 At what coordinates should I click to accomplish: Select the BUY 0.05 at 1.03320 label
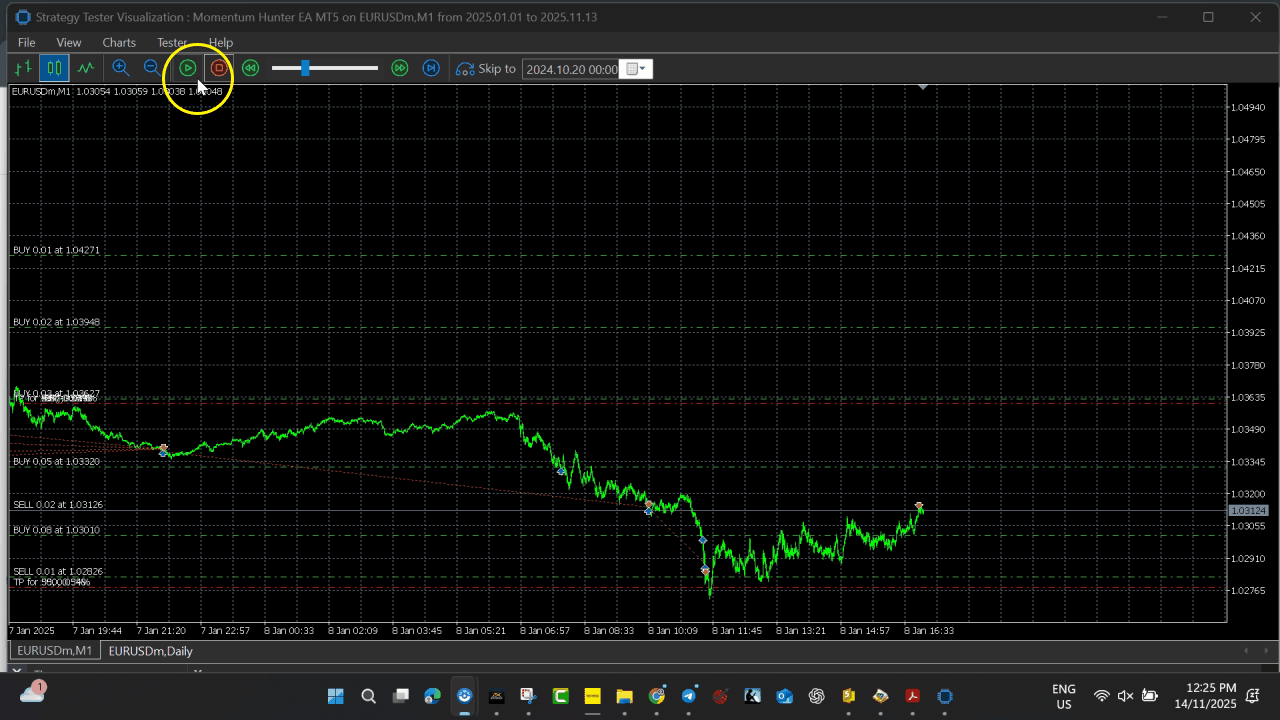pos(56,462)
